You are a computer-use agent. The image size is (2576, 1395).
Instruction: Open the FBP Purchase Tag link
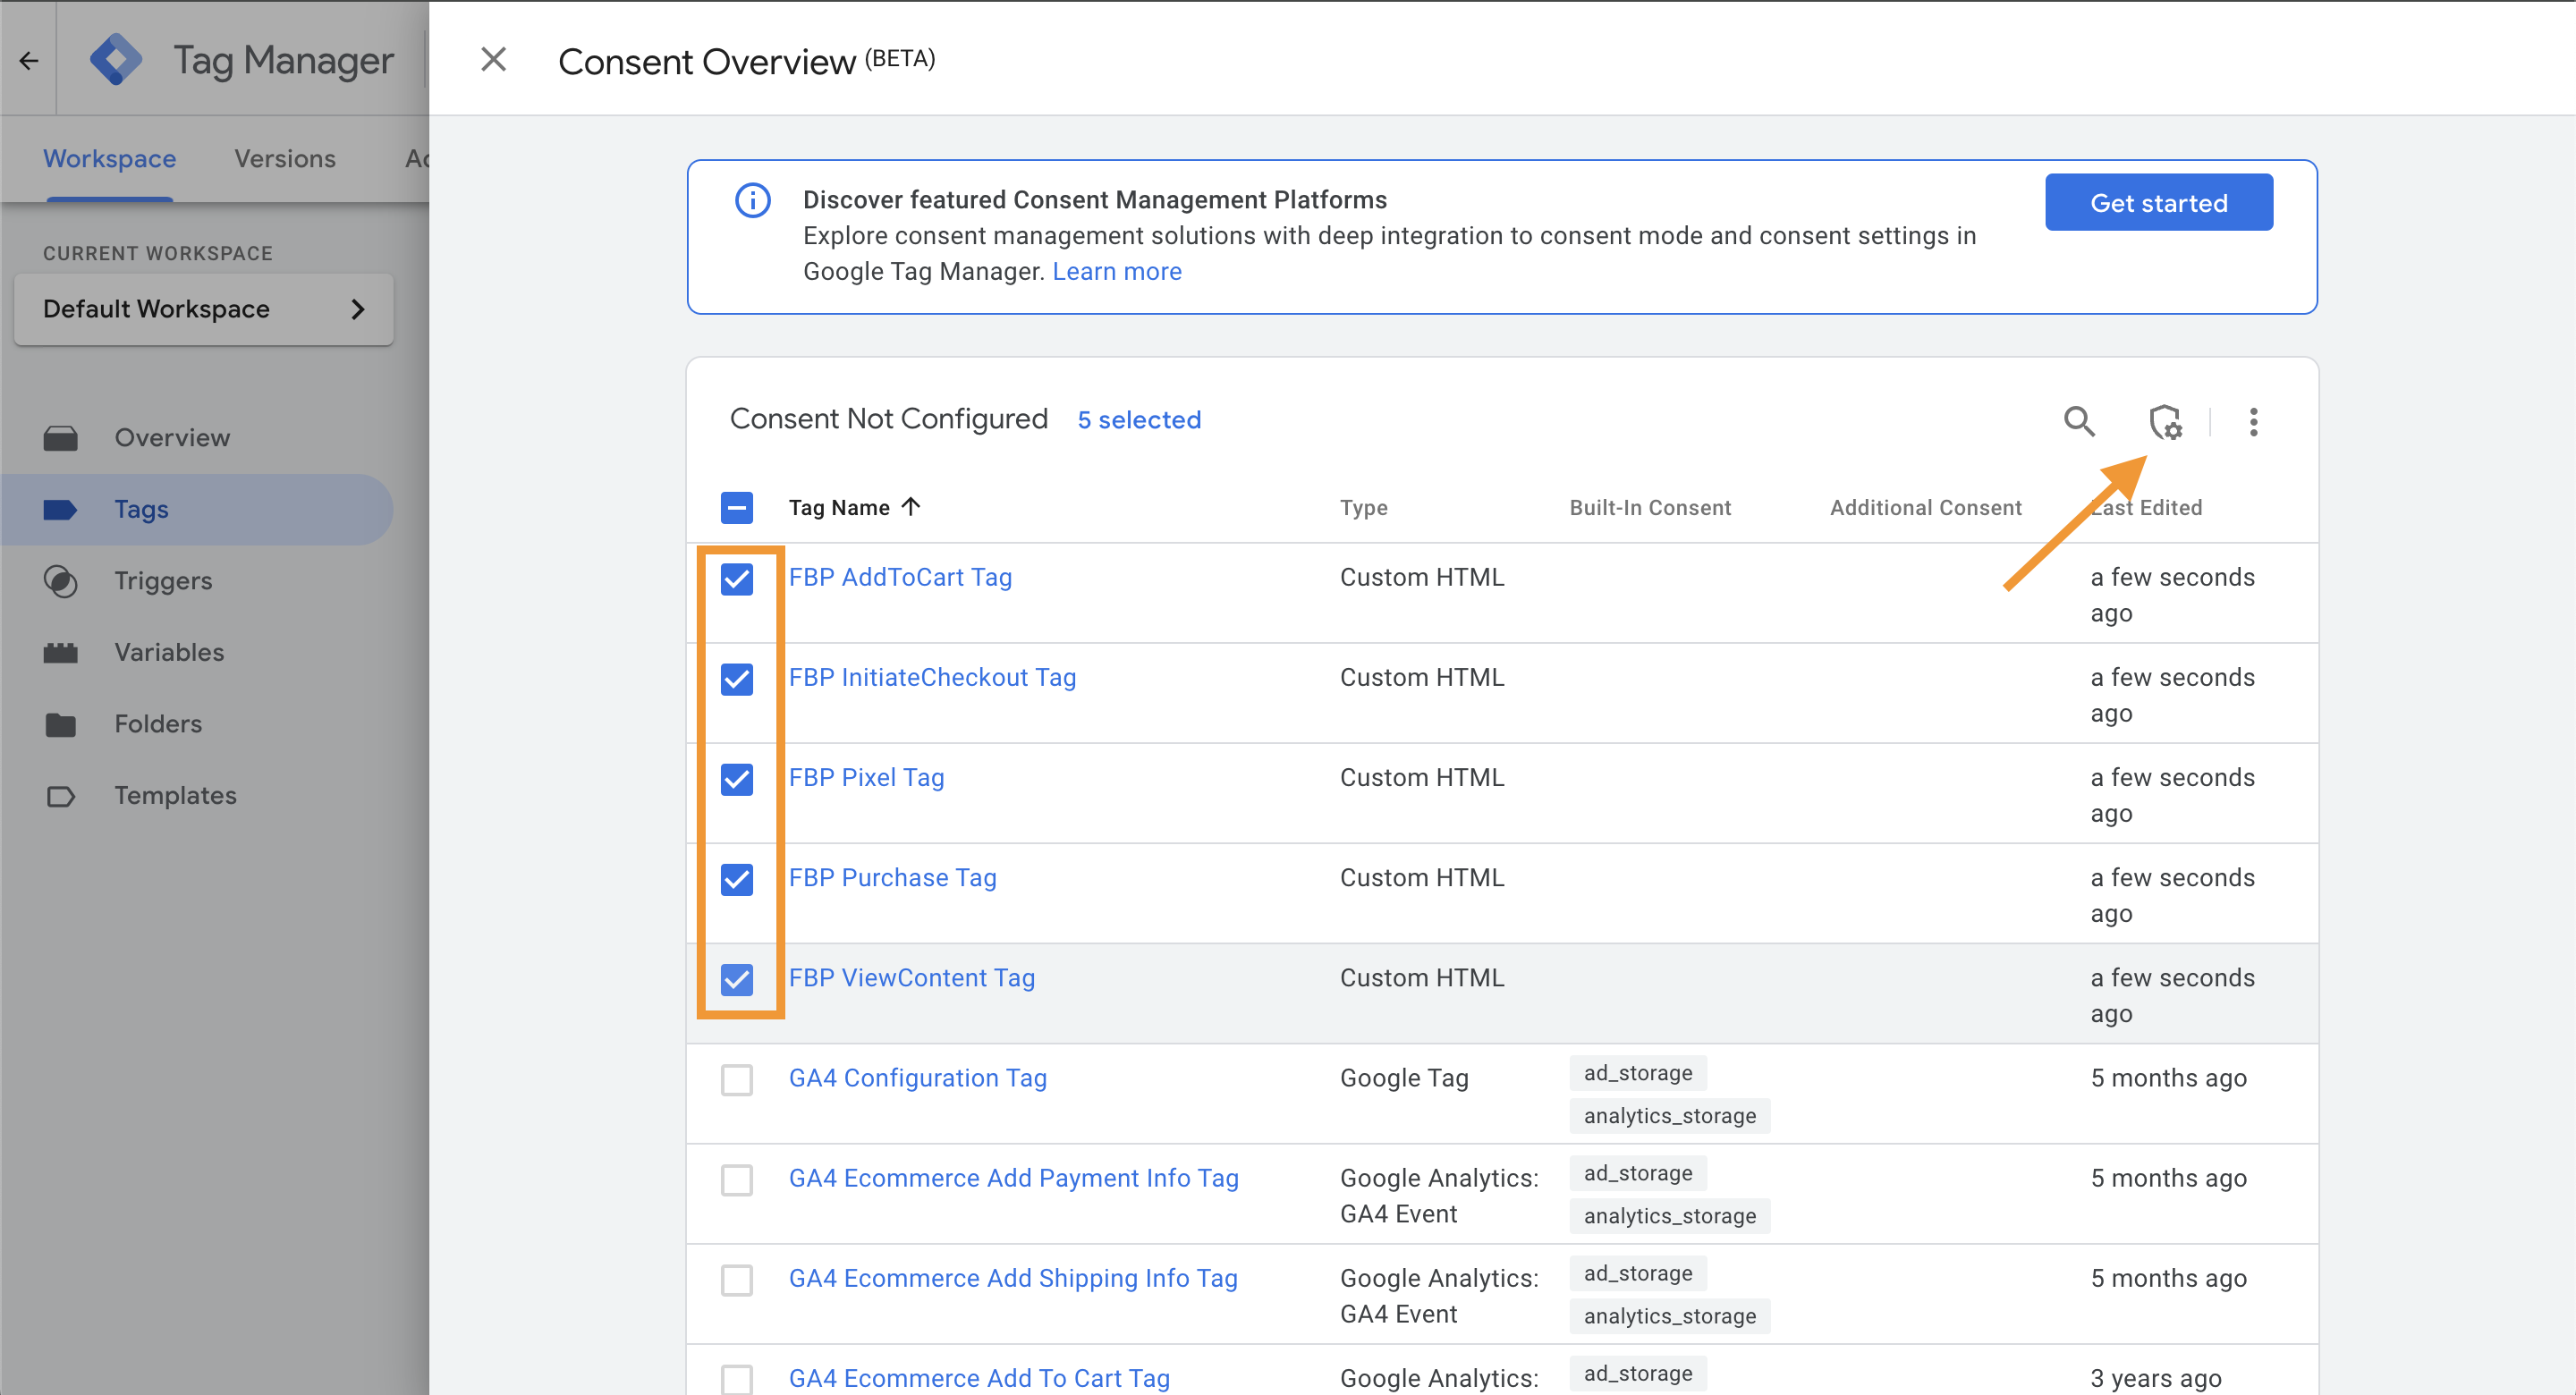point(892,877)
